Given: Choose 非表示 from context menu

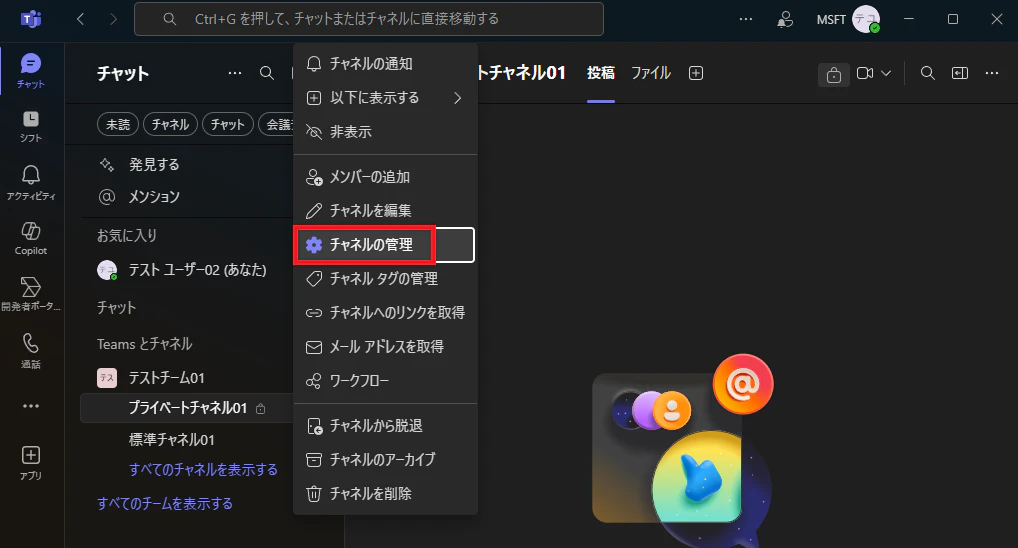Looking at the screenshot, I should point(385,132).
